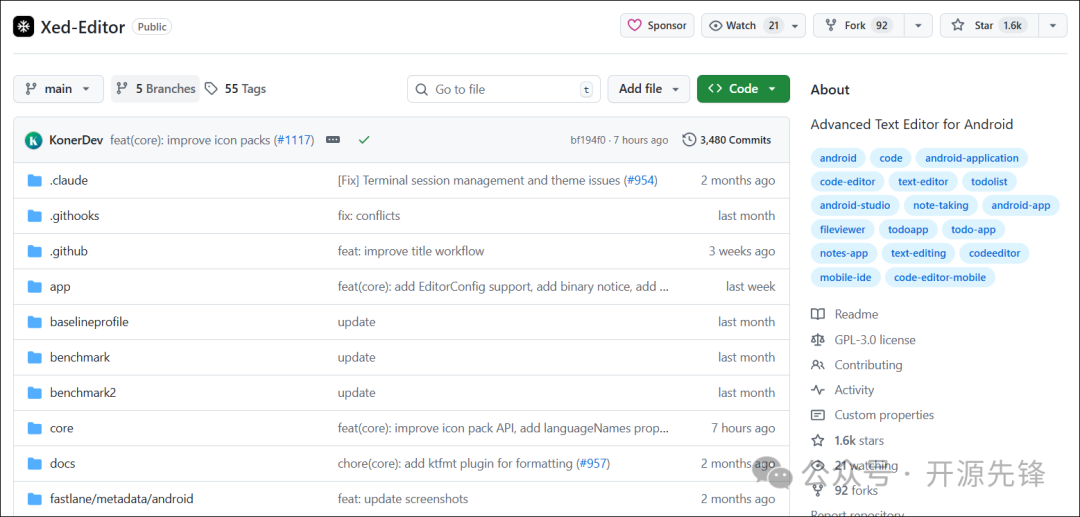Open pull request #1117 link
This screenshot has height=517, width=1080.
[295, 140]
